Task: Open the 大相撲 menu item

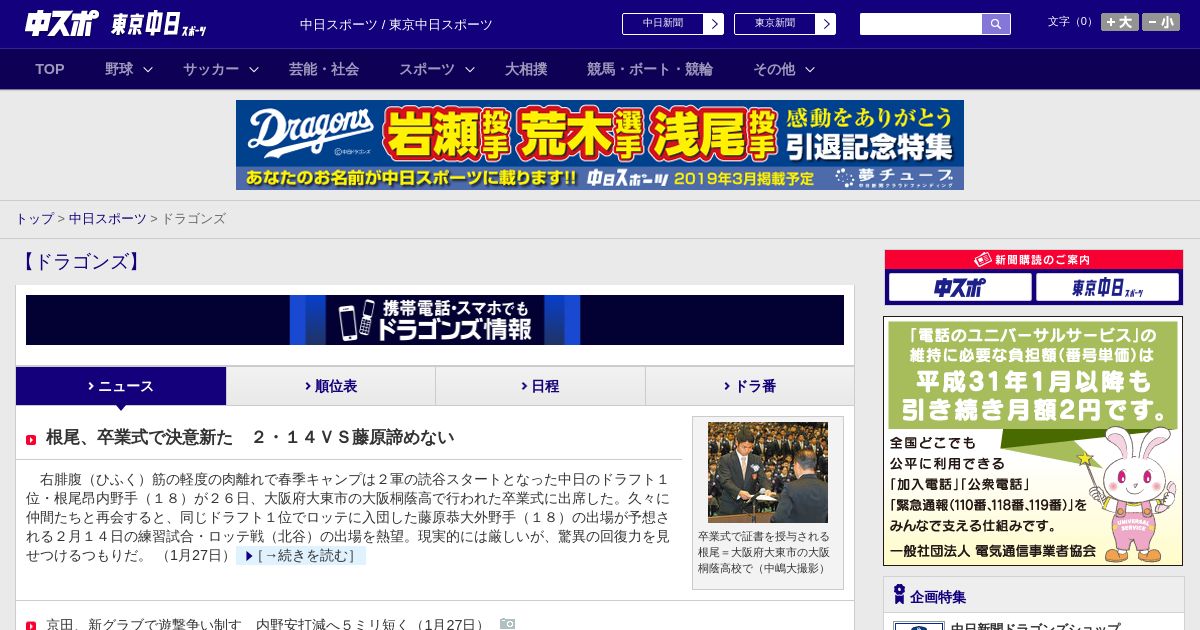Action: 526,69
